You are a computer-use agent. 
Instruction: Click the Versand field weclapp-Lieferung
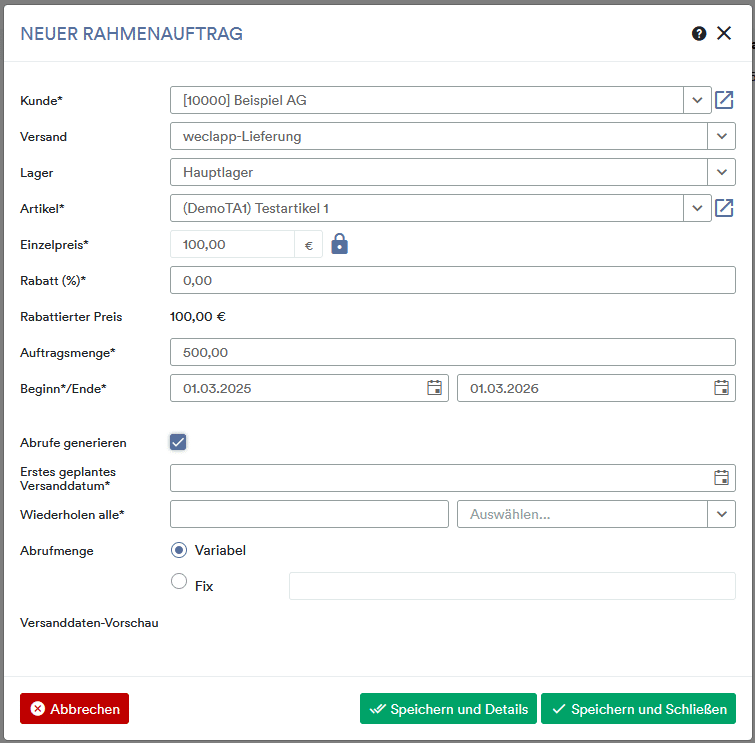tap(439, 136)
